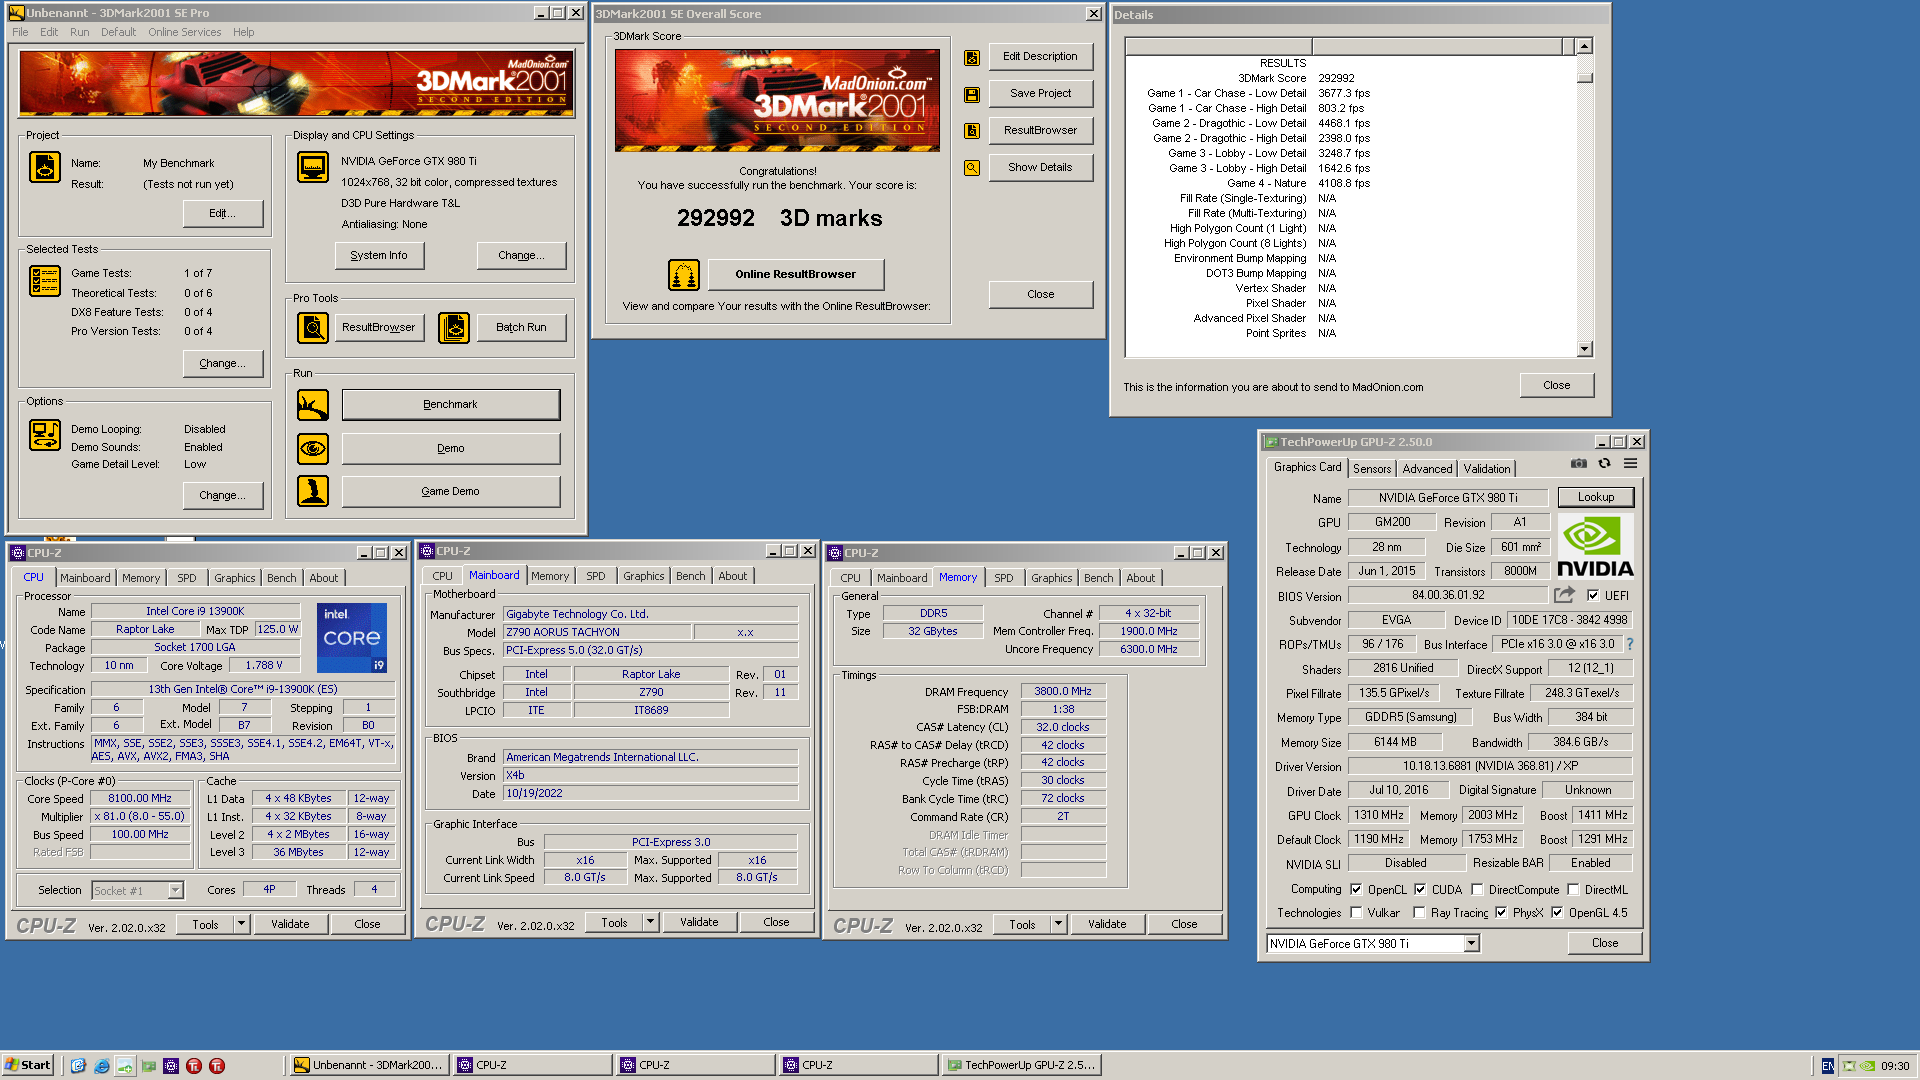This screenshot has height=1080, width=1920.
Task: Click Validate in the CPU-Z Memory window
Action: click(x=1107, y=924)
